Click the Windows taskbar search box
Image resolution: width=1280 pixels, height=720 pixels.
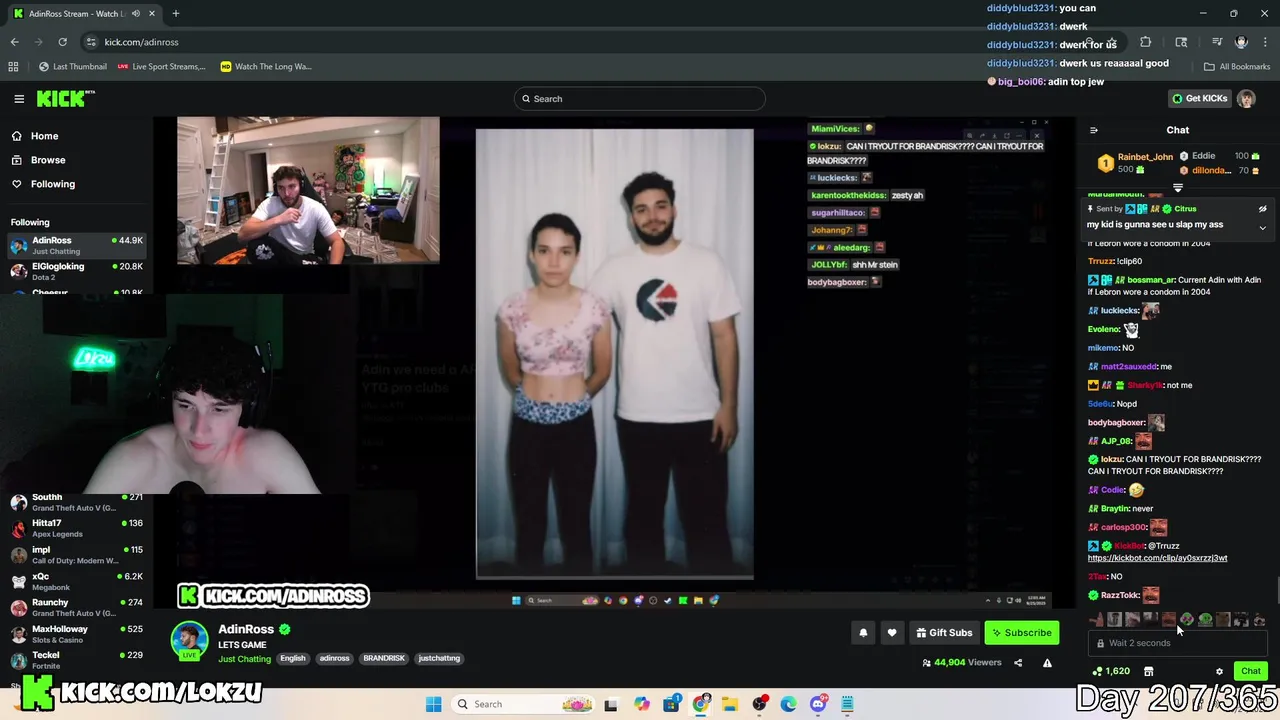pos(522,704)
